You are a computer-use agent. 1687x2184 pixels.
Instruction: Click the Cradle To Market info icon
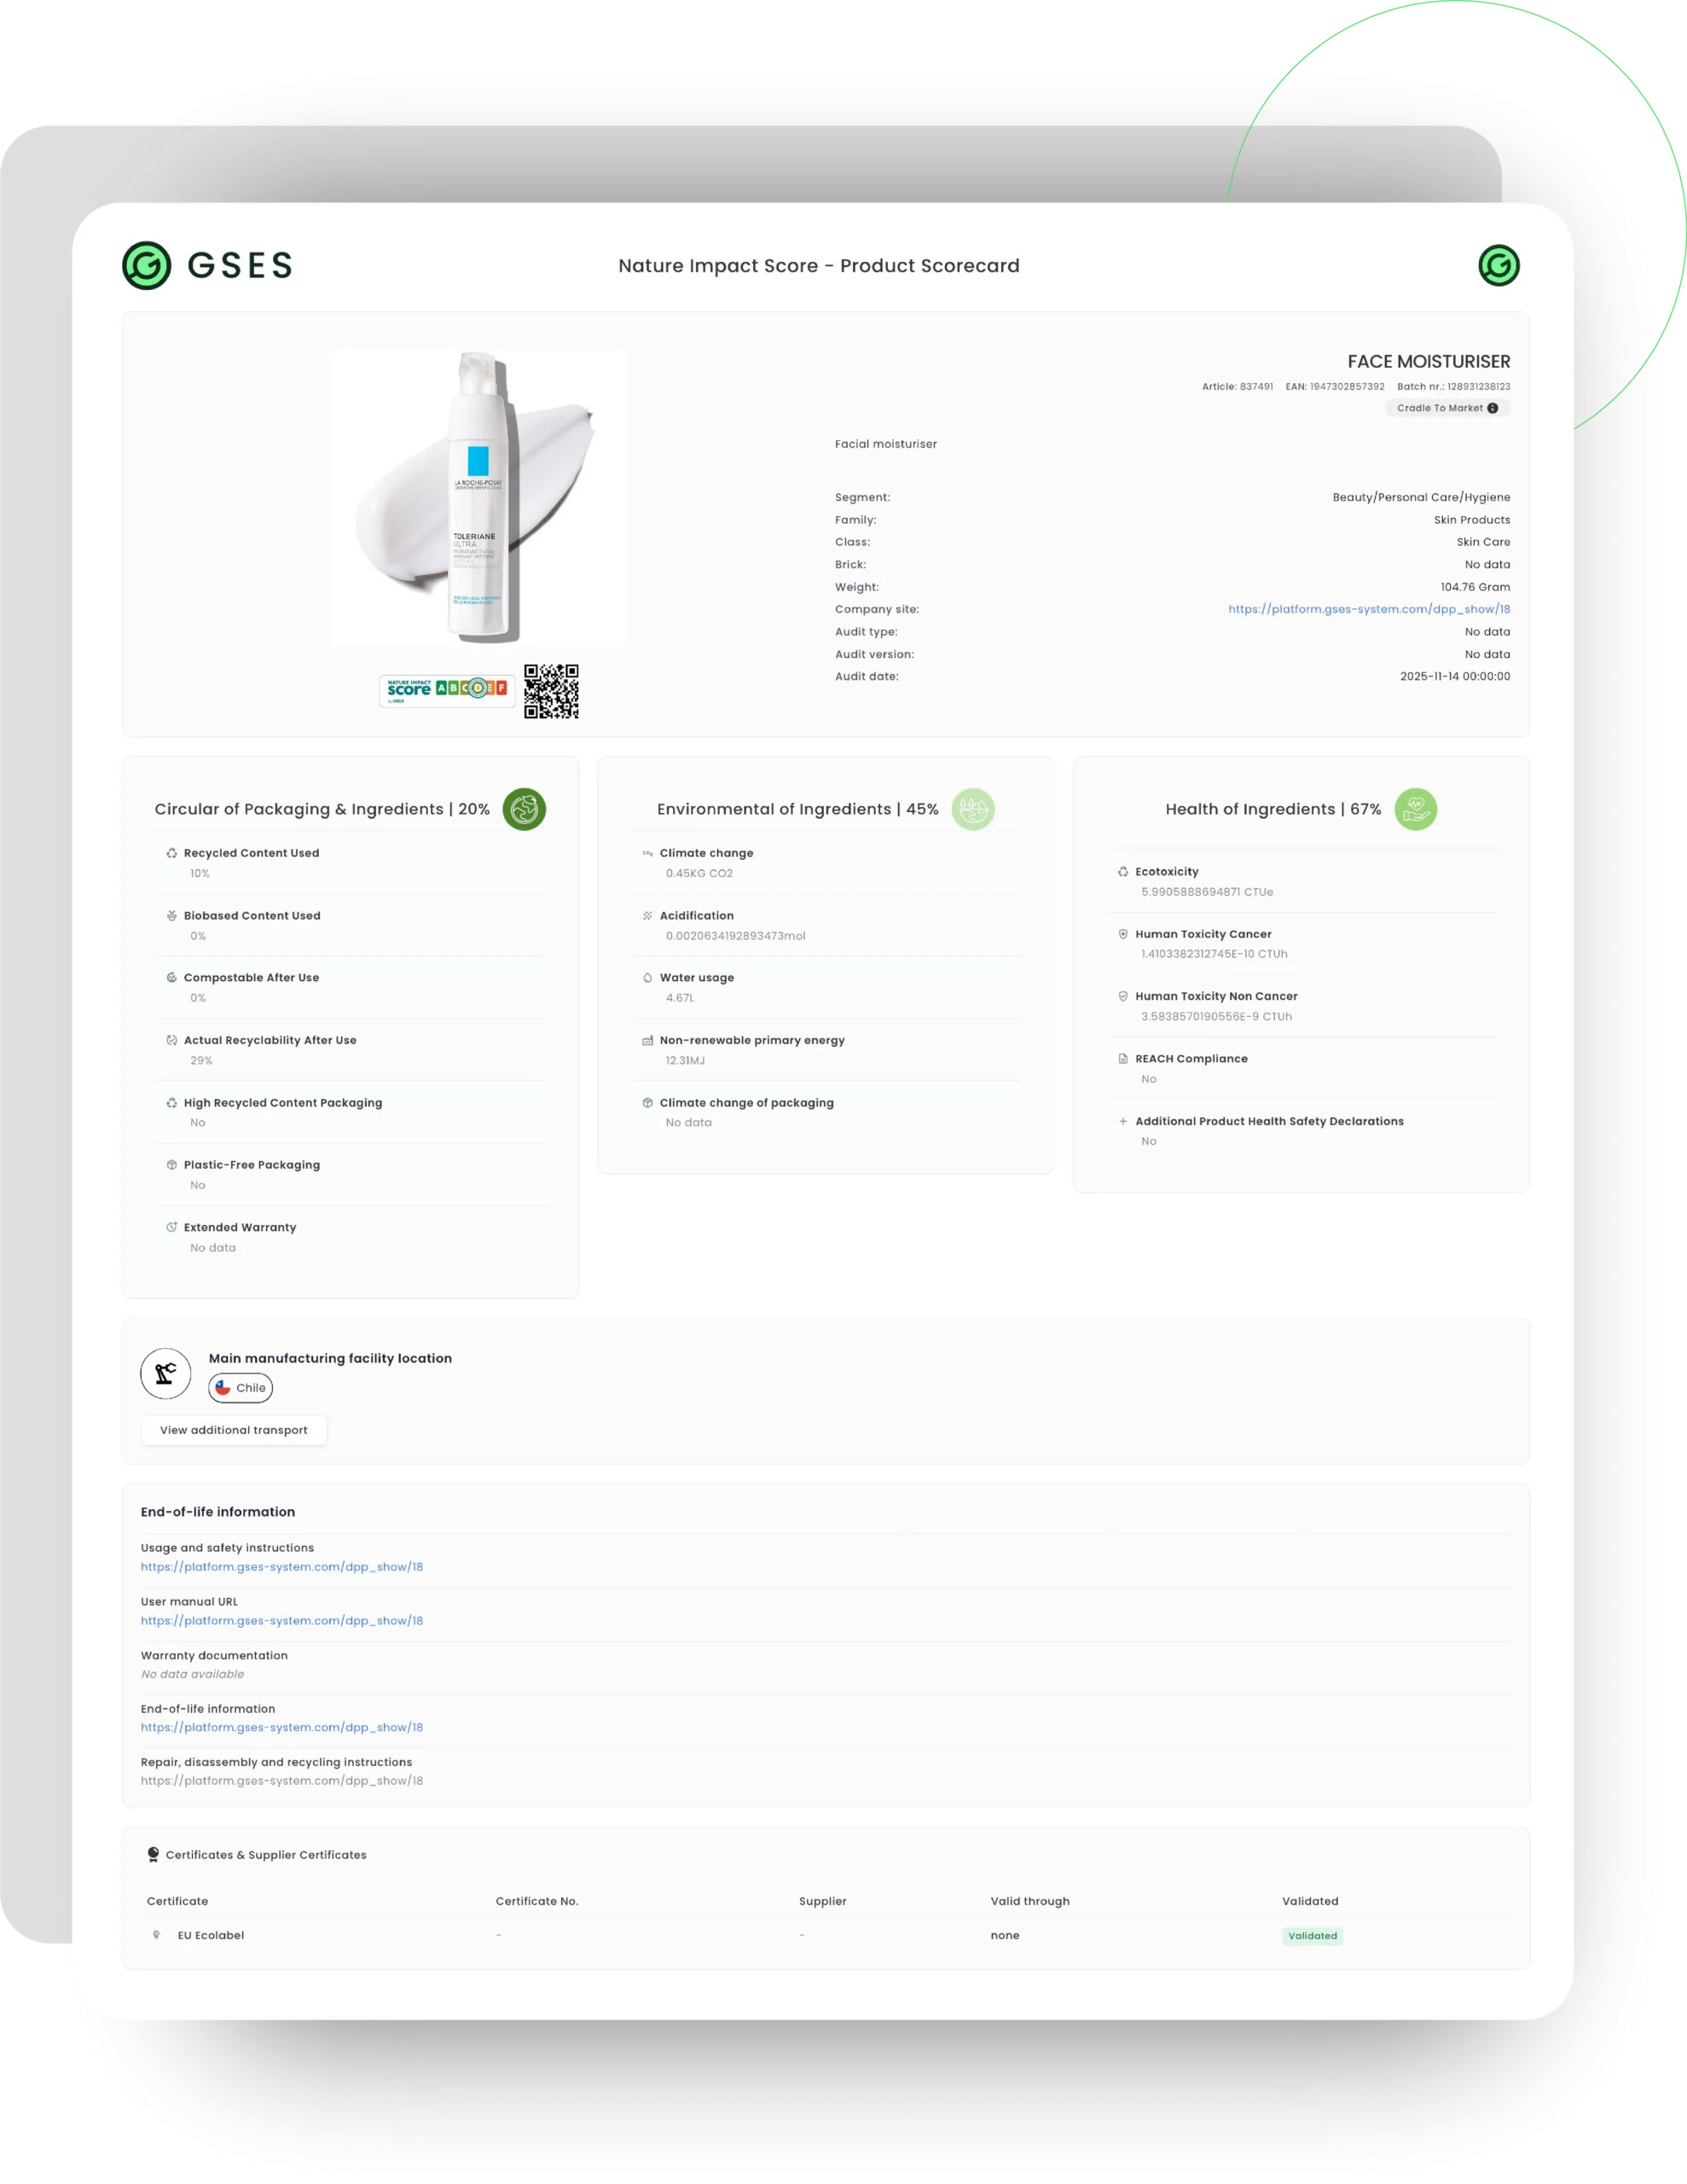pyautogui.click(x=1492, y=408)
